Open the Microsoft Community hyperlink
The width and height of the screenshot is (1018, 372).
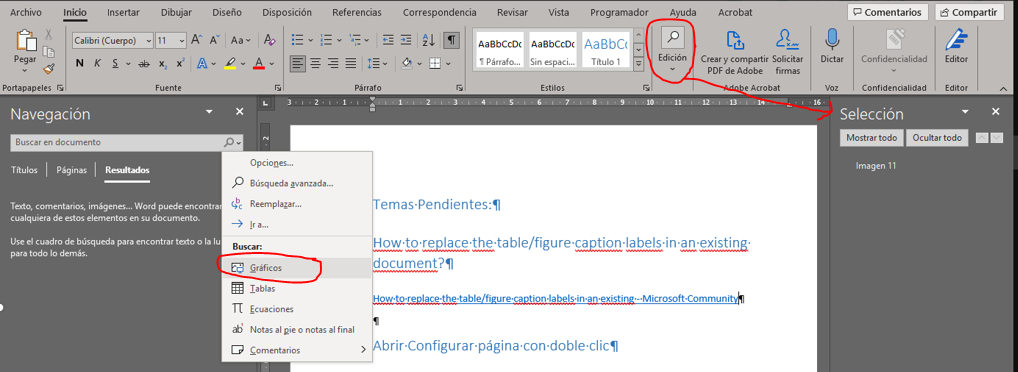pyautogui.click(x=556, y=298)
